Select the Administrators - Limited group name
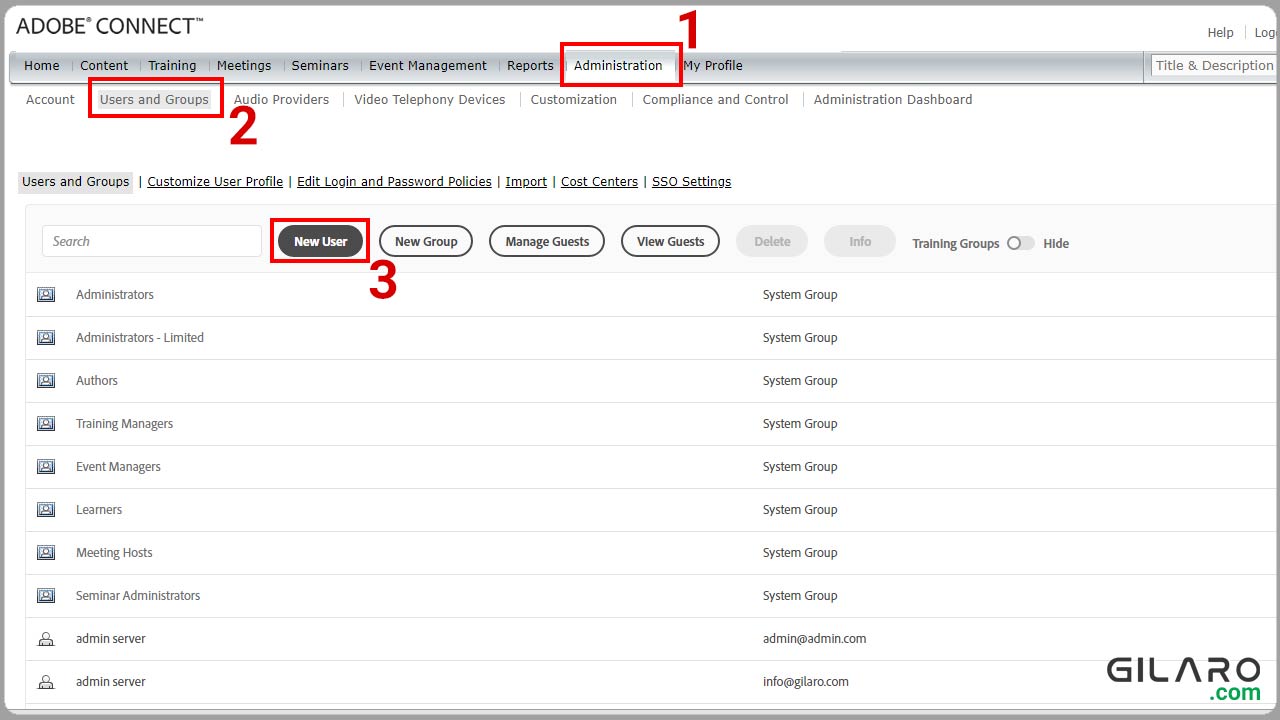This screenshot has width=1280, height=720. coord(140,338)
